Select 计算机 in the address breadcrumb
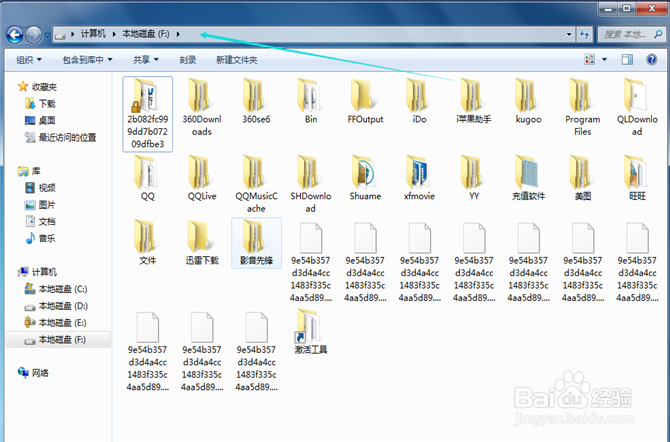Viewport: 670px width, 442px height. click(93, 34)
